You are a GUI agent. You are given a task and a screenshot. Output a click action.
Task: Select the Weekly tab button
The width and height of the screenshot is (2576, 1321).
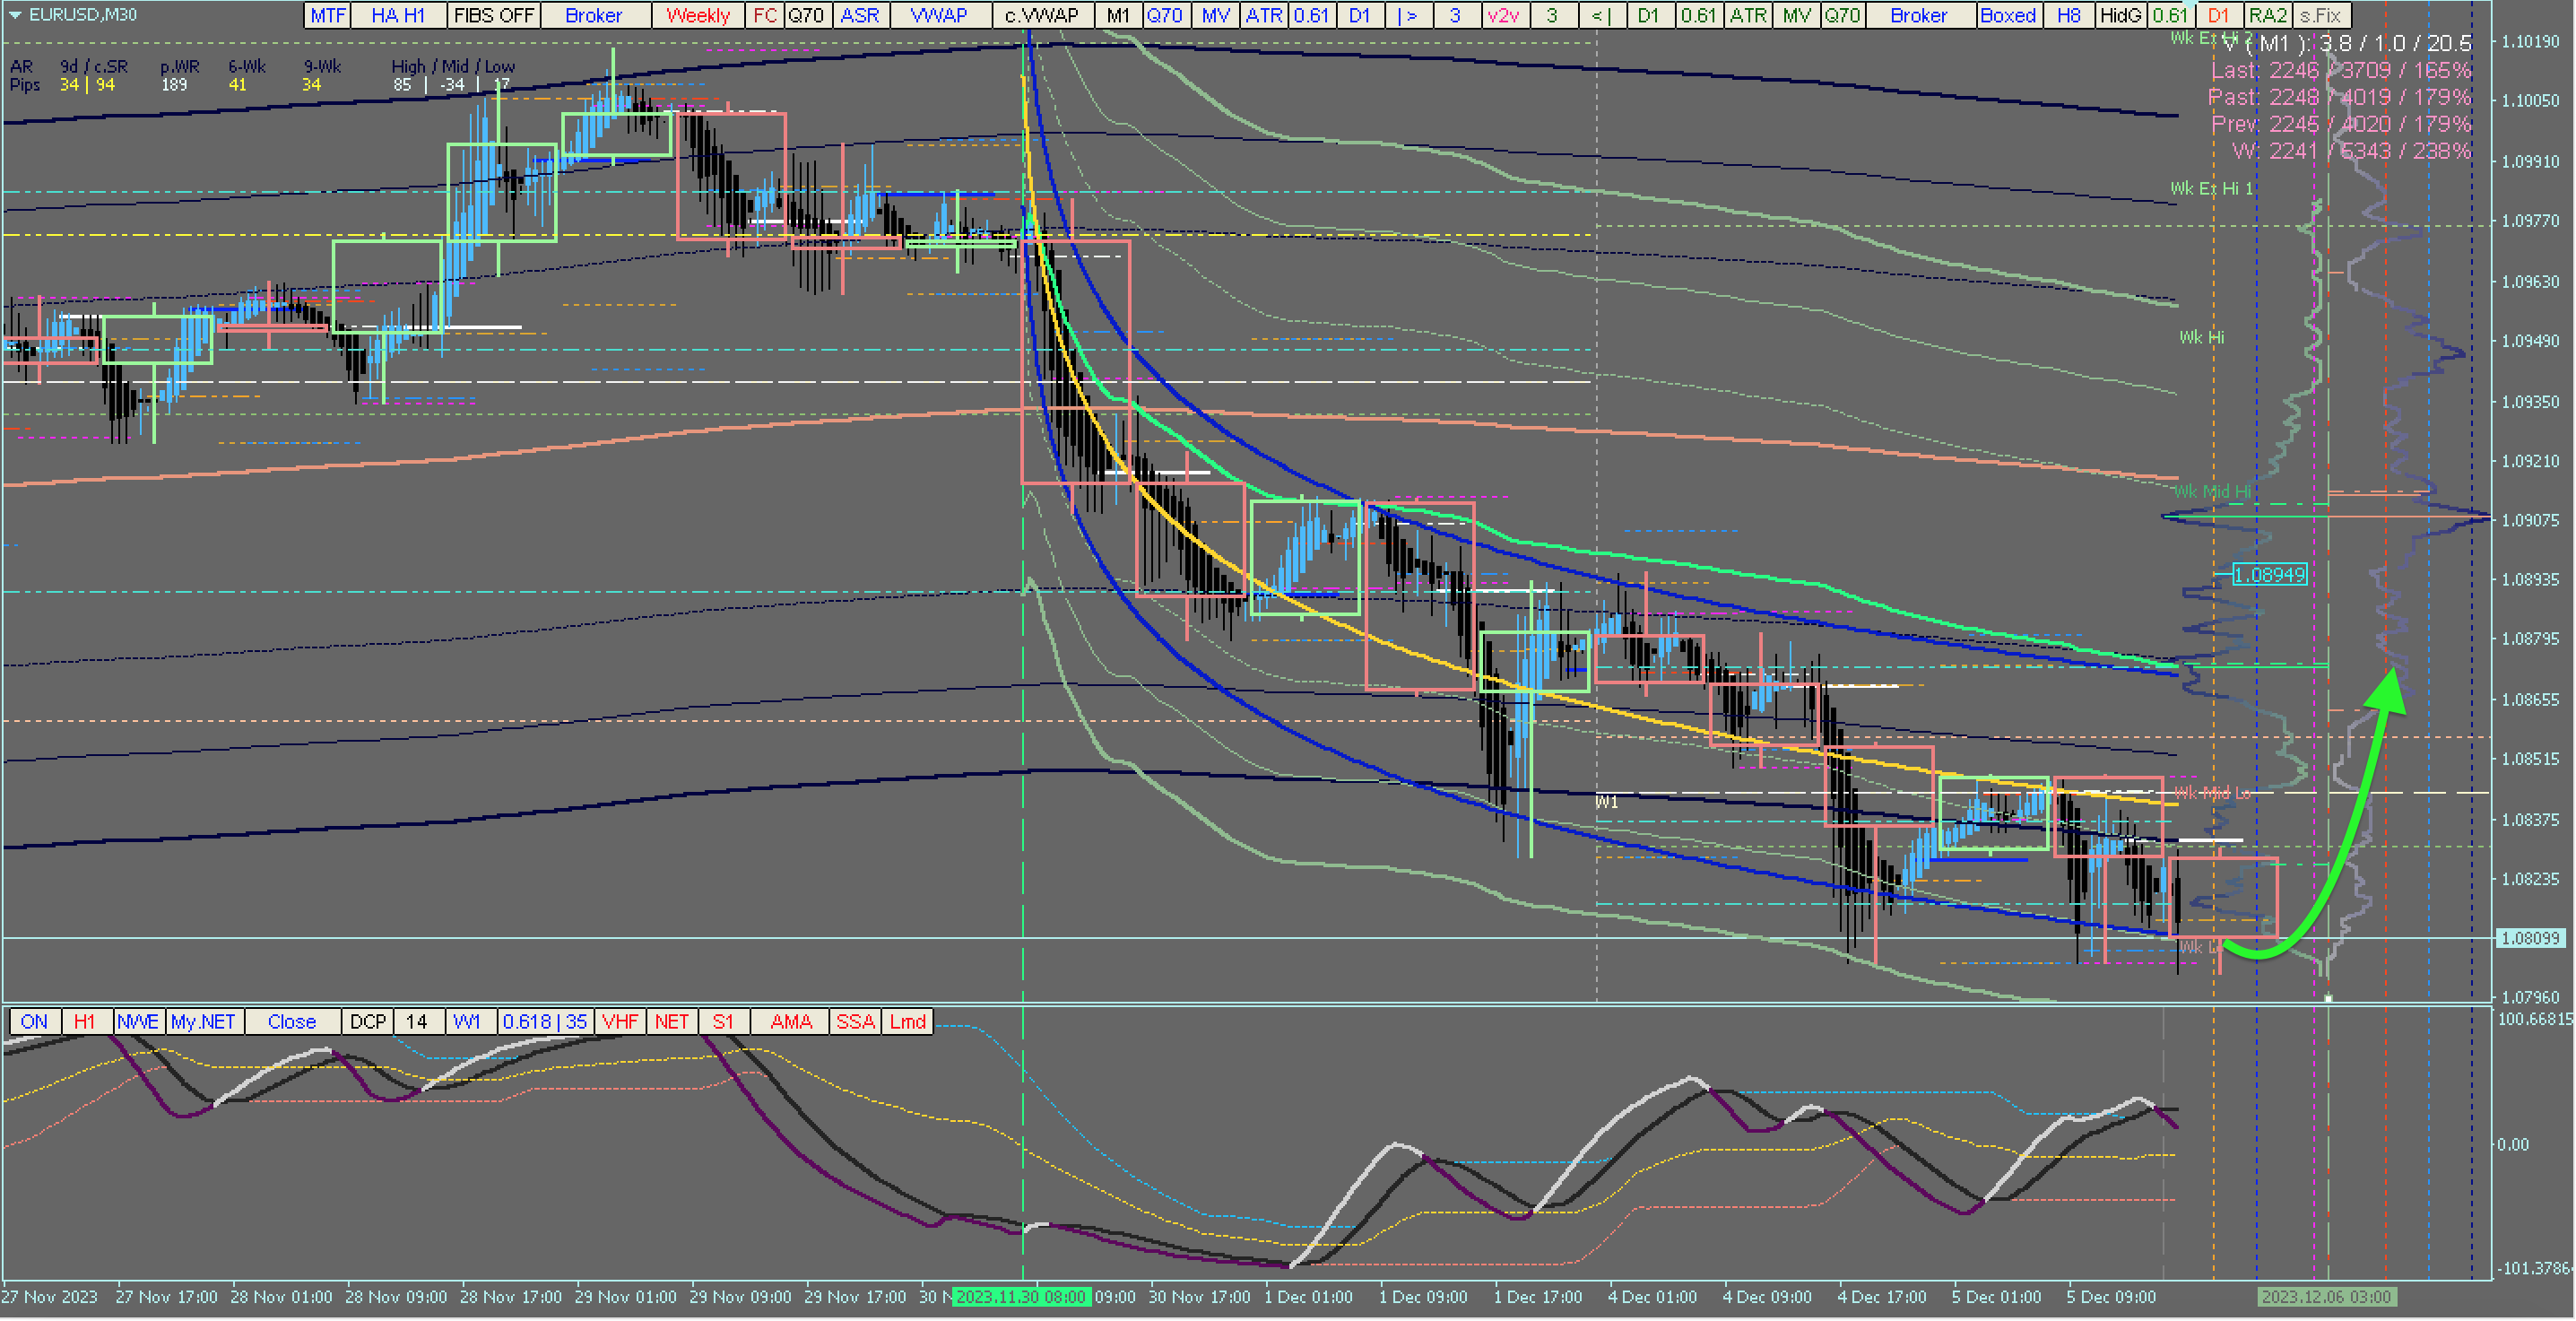click(x=697, y=15)
